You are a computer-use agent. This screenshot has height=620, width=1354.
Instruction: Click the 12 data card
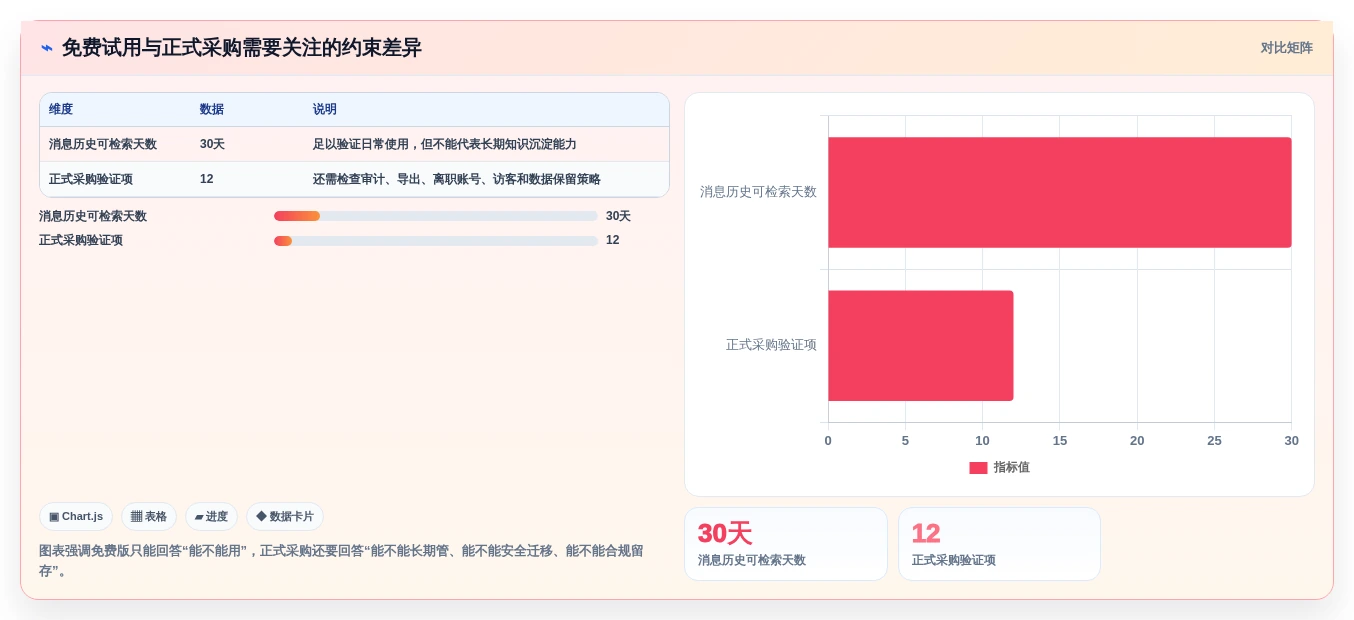(999, 544)
